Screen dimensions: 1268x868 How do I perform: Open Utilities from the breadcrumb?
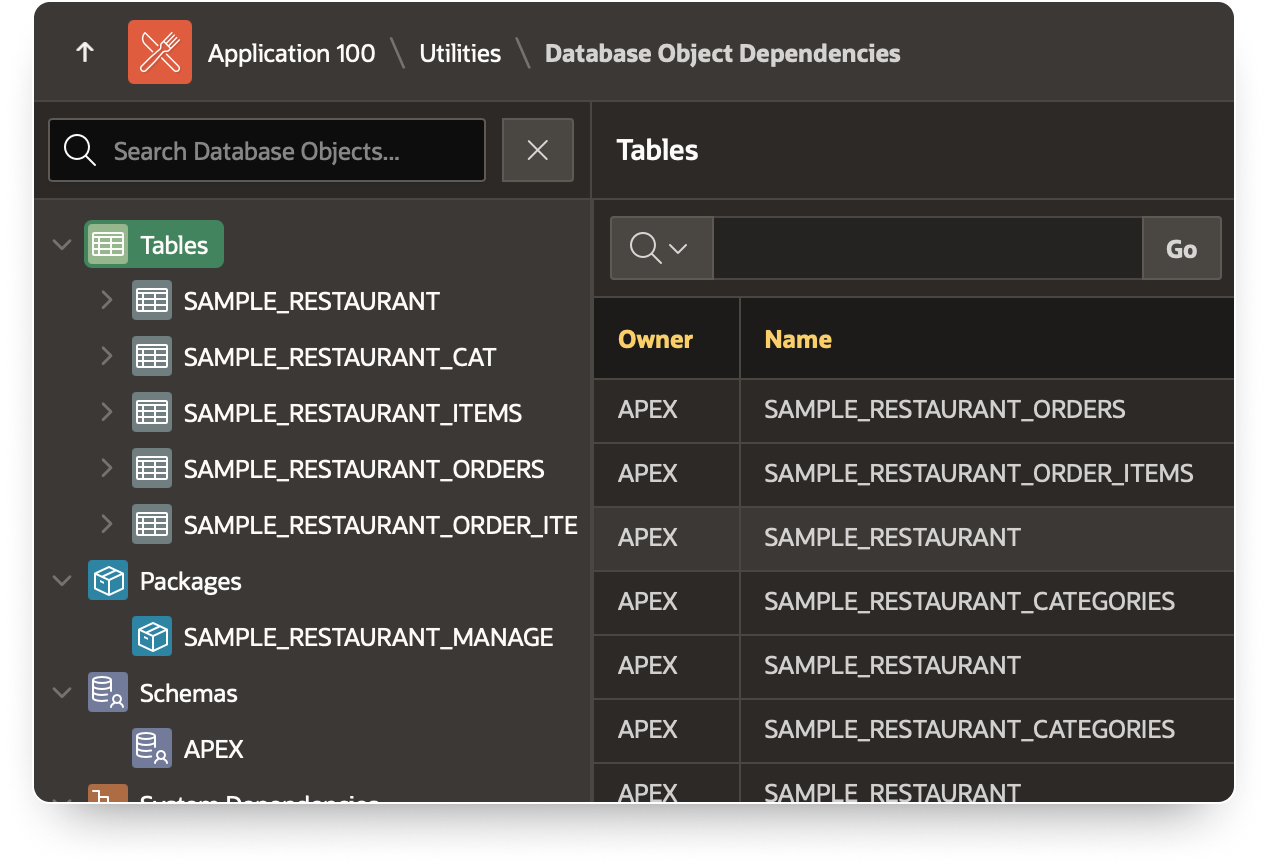tap(460, 53)
